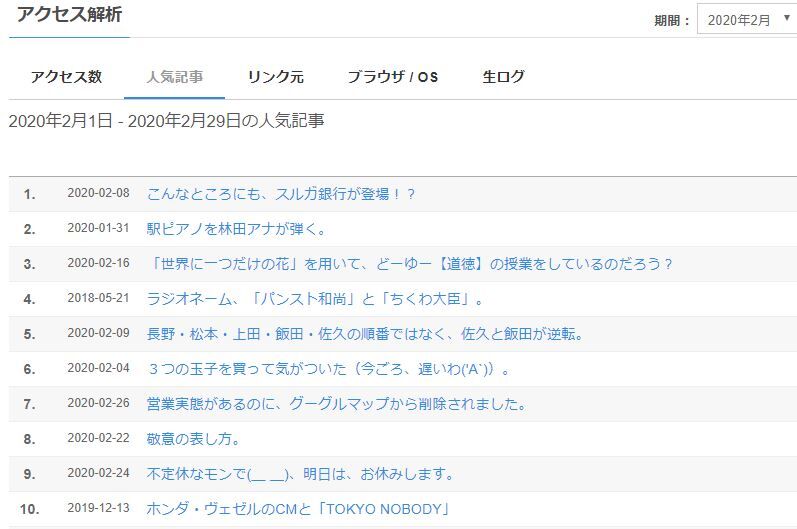
Task: Click the 2020年2月1日 - 2020年2月29日の人気記事 heading
Action: [167, 121]
